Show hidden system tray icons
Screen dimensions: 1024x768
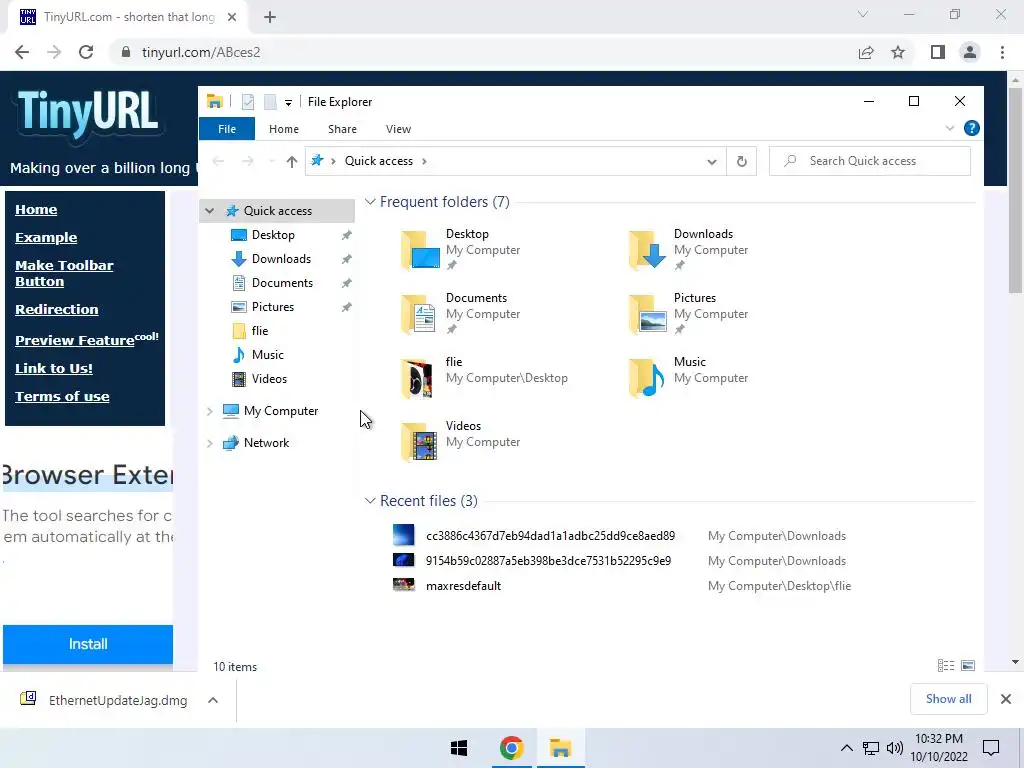point(846,748)
